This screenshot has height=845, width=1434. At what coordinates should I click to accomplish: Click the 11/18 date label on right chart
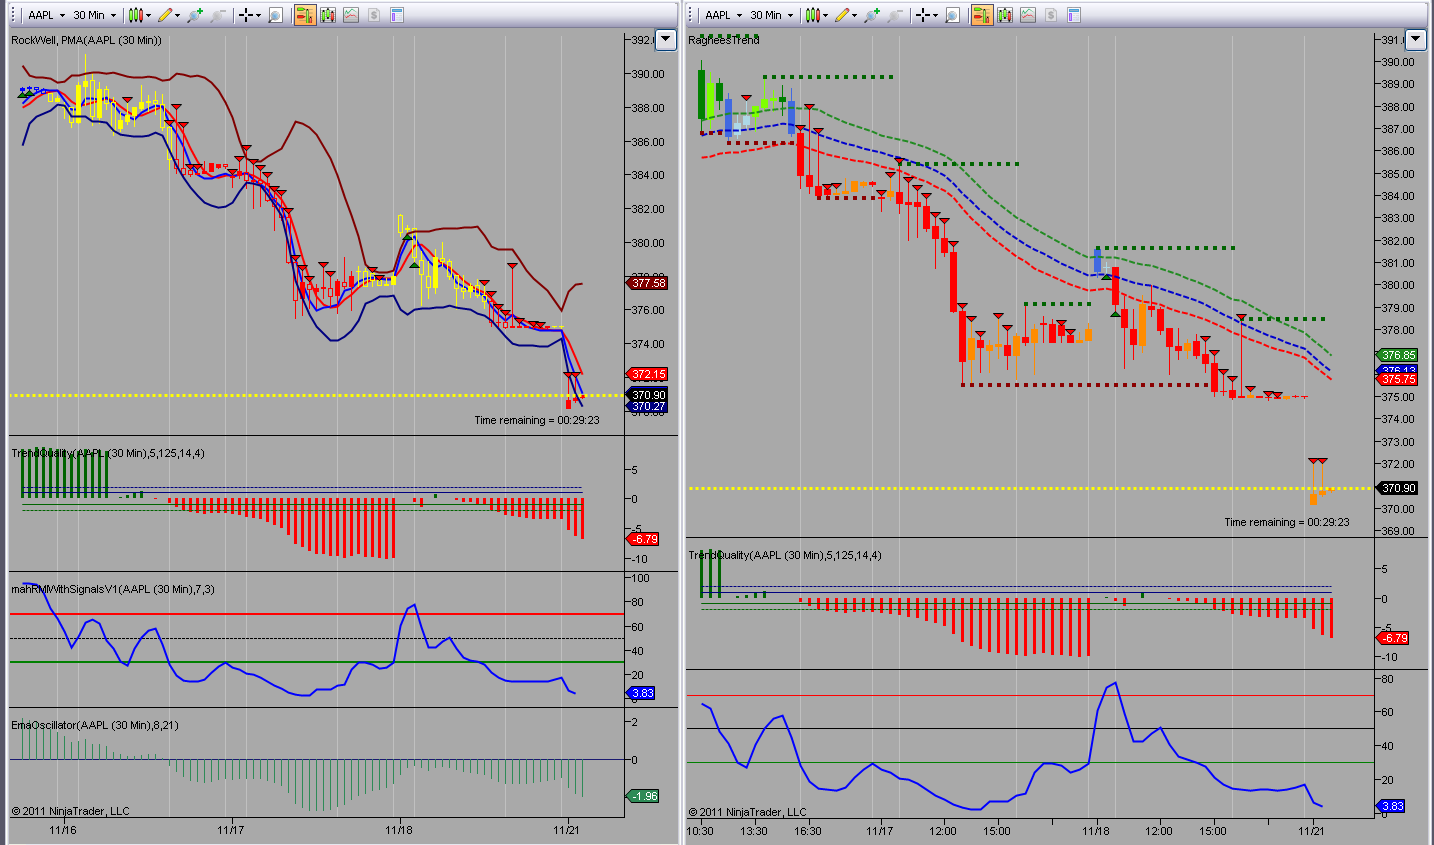coord(1096,831)
